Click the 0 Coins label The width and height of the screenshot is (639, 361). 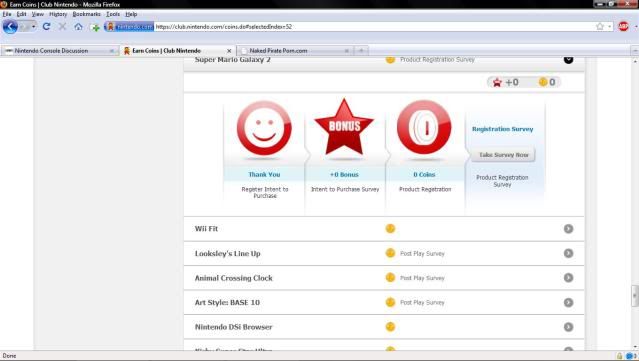coord(424,174)
